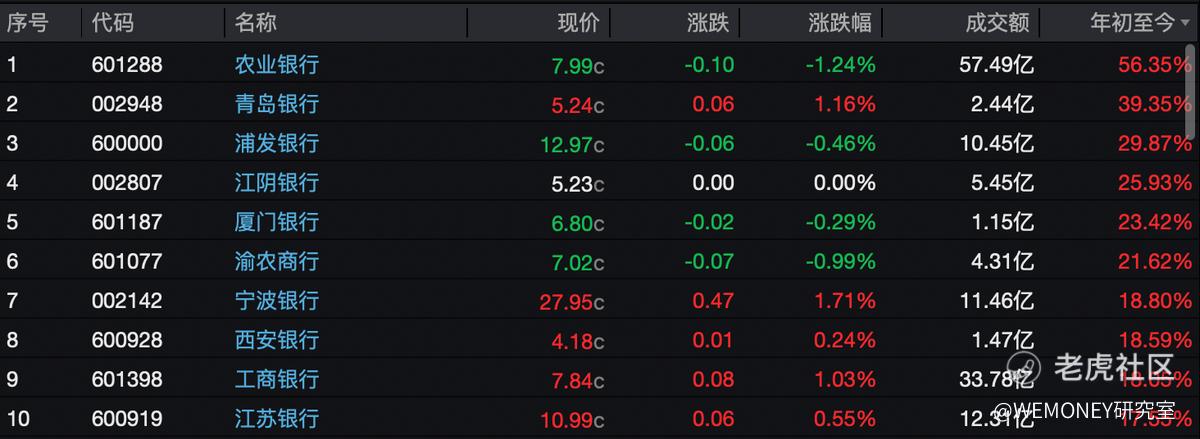Screen dimensions: 1200x439
Task: Click year-to-date value 25.93%
Action: [1156, 183]
